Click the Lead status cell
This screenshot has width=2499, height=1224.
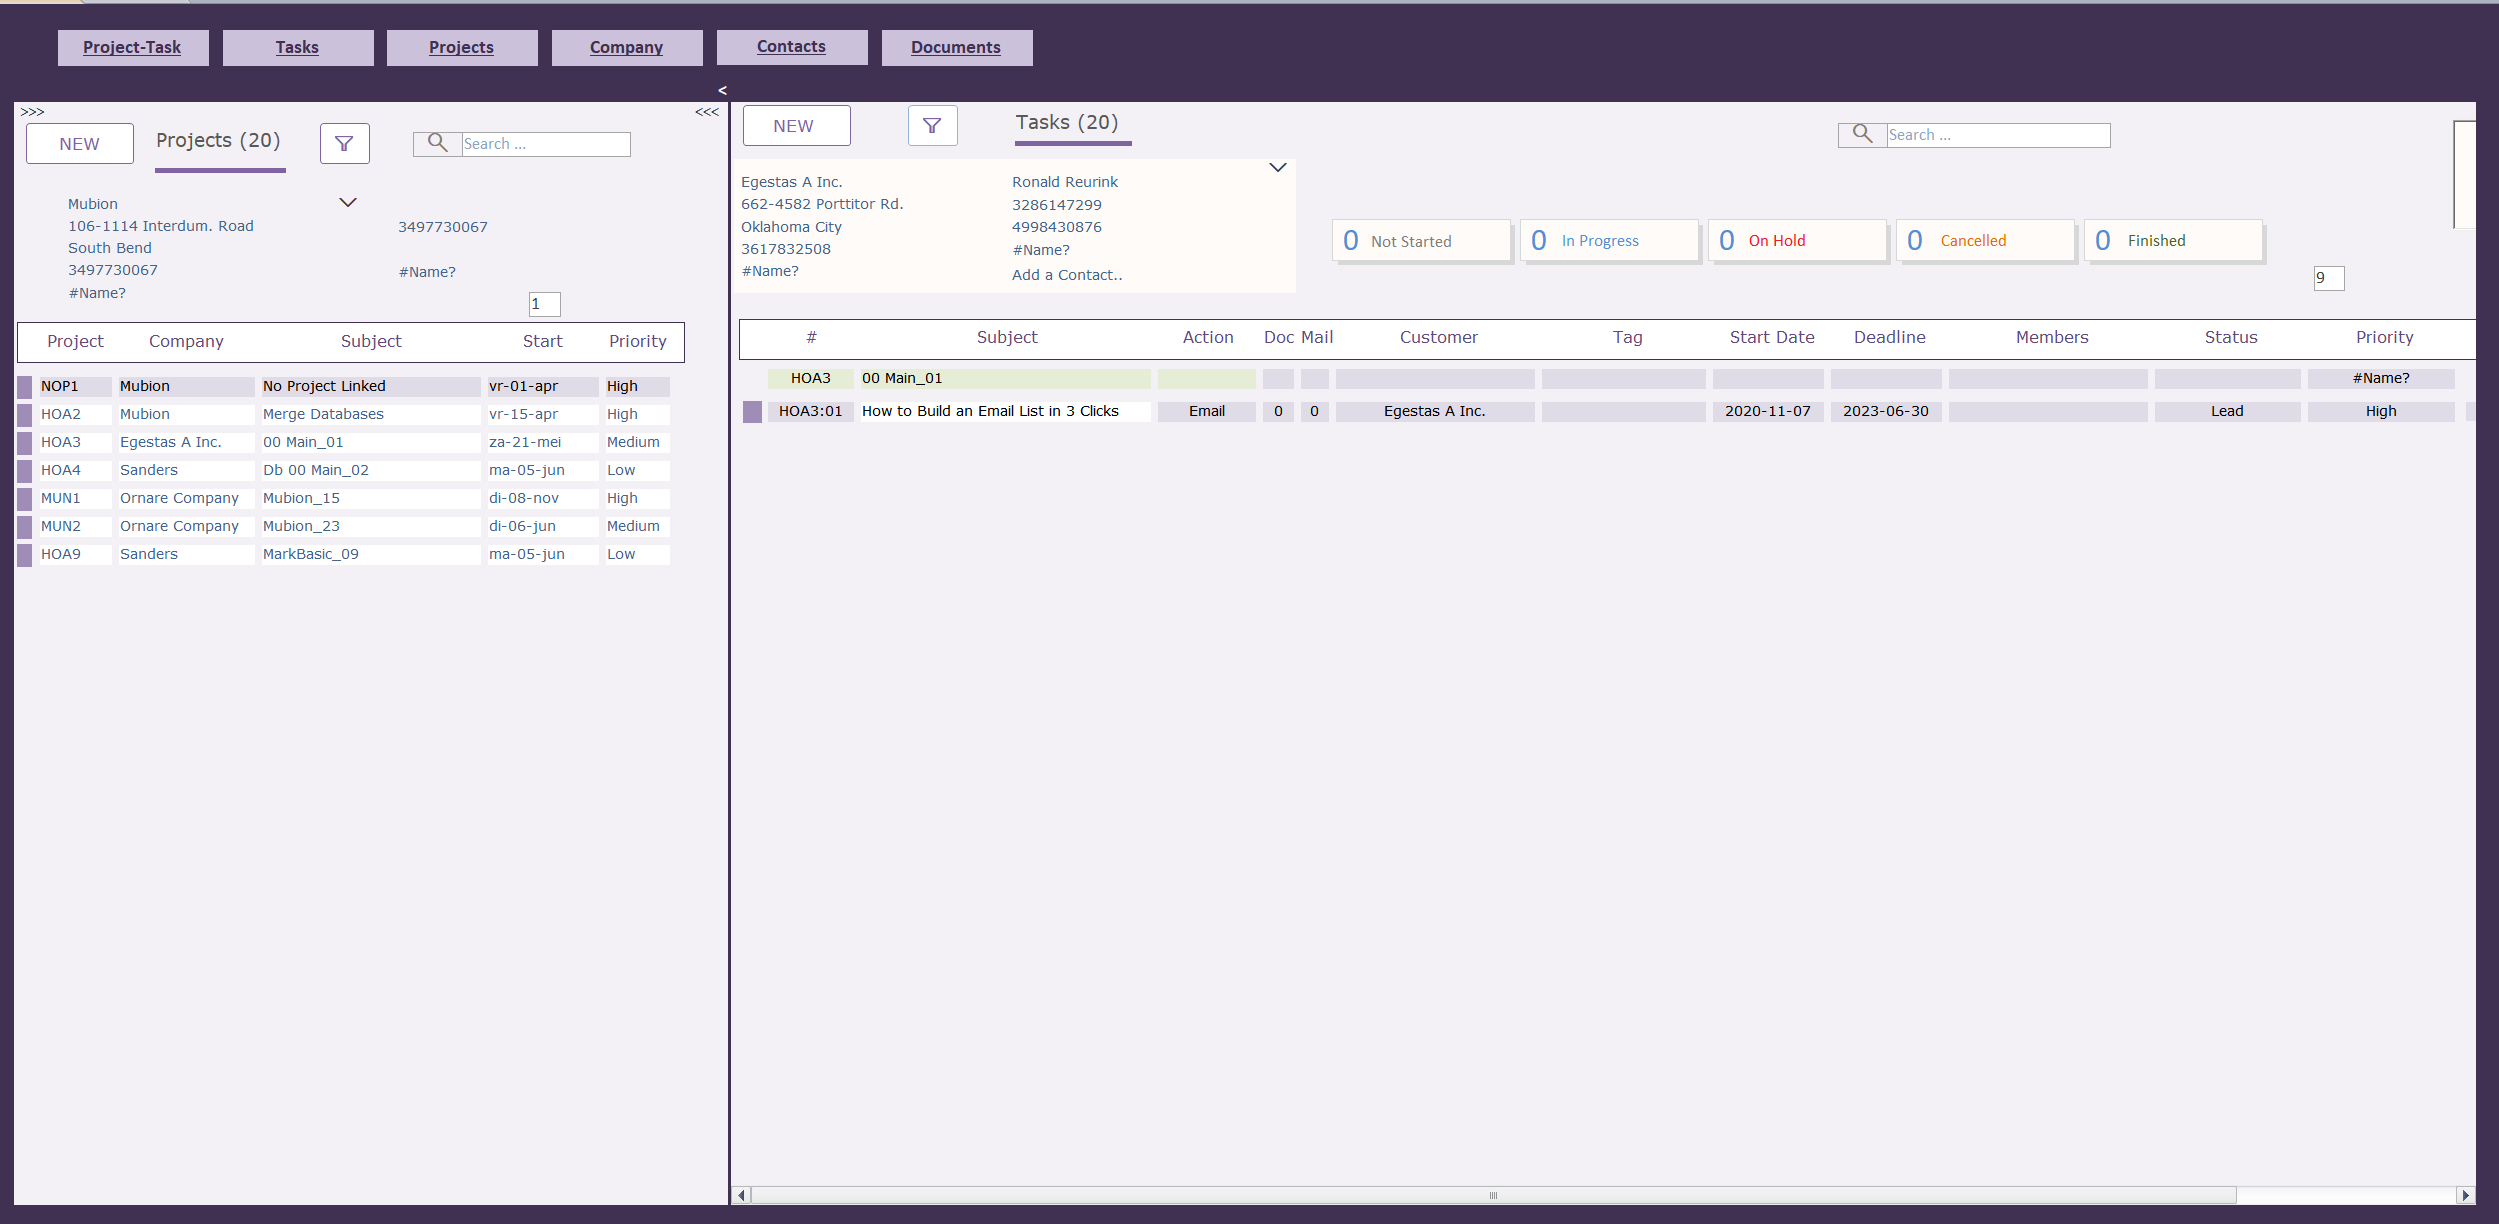pyautogui.click(x=2227, y=411)
